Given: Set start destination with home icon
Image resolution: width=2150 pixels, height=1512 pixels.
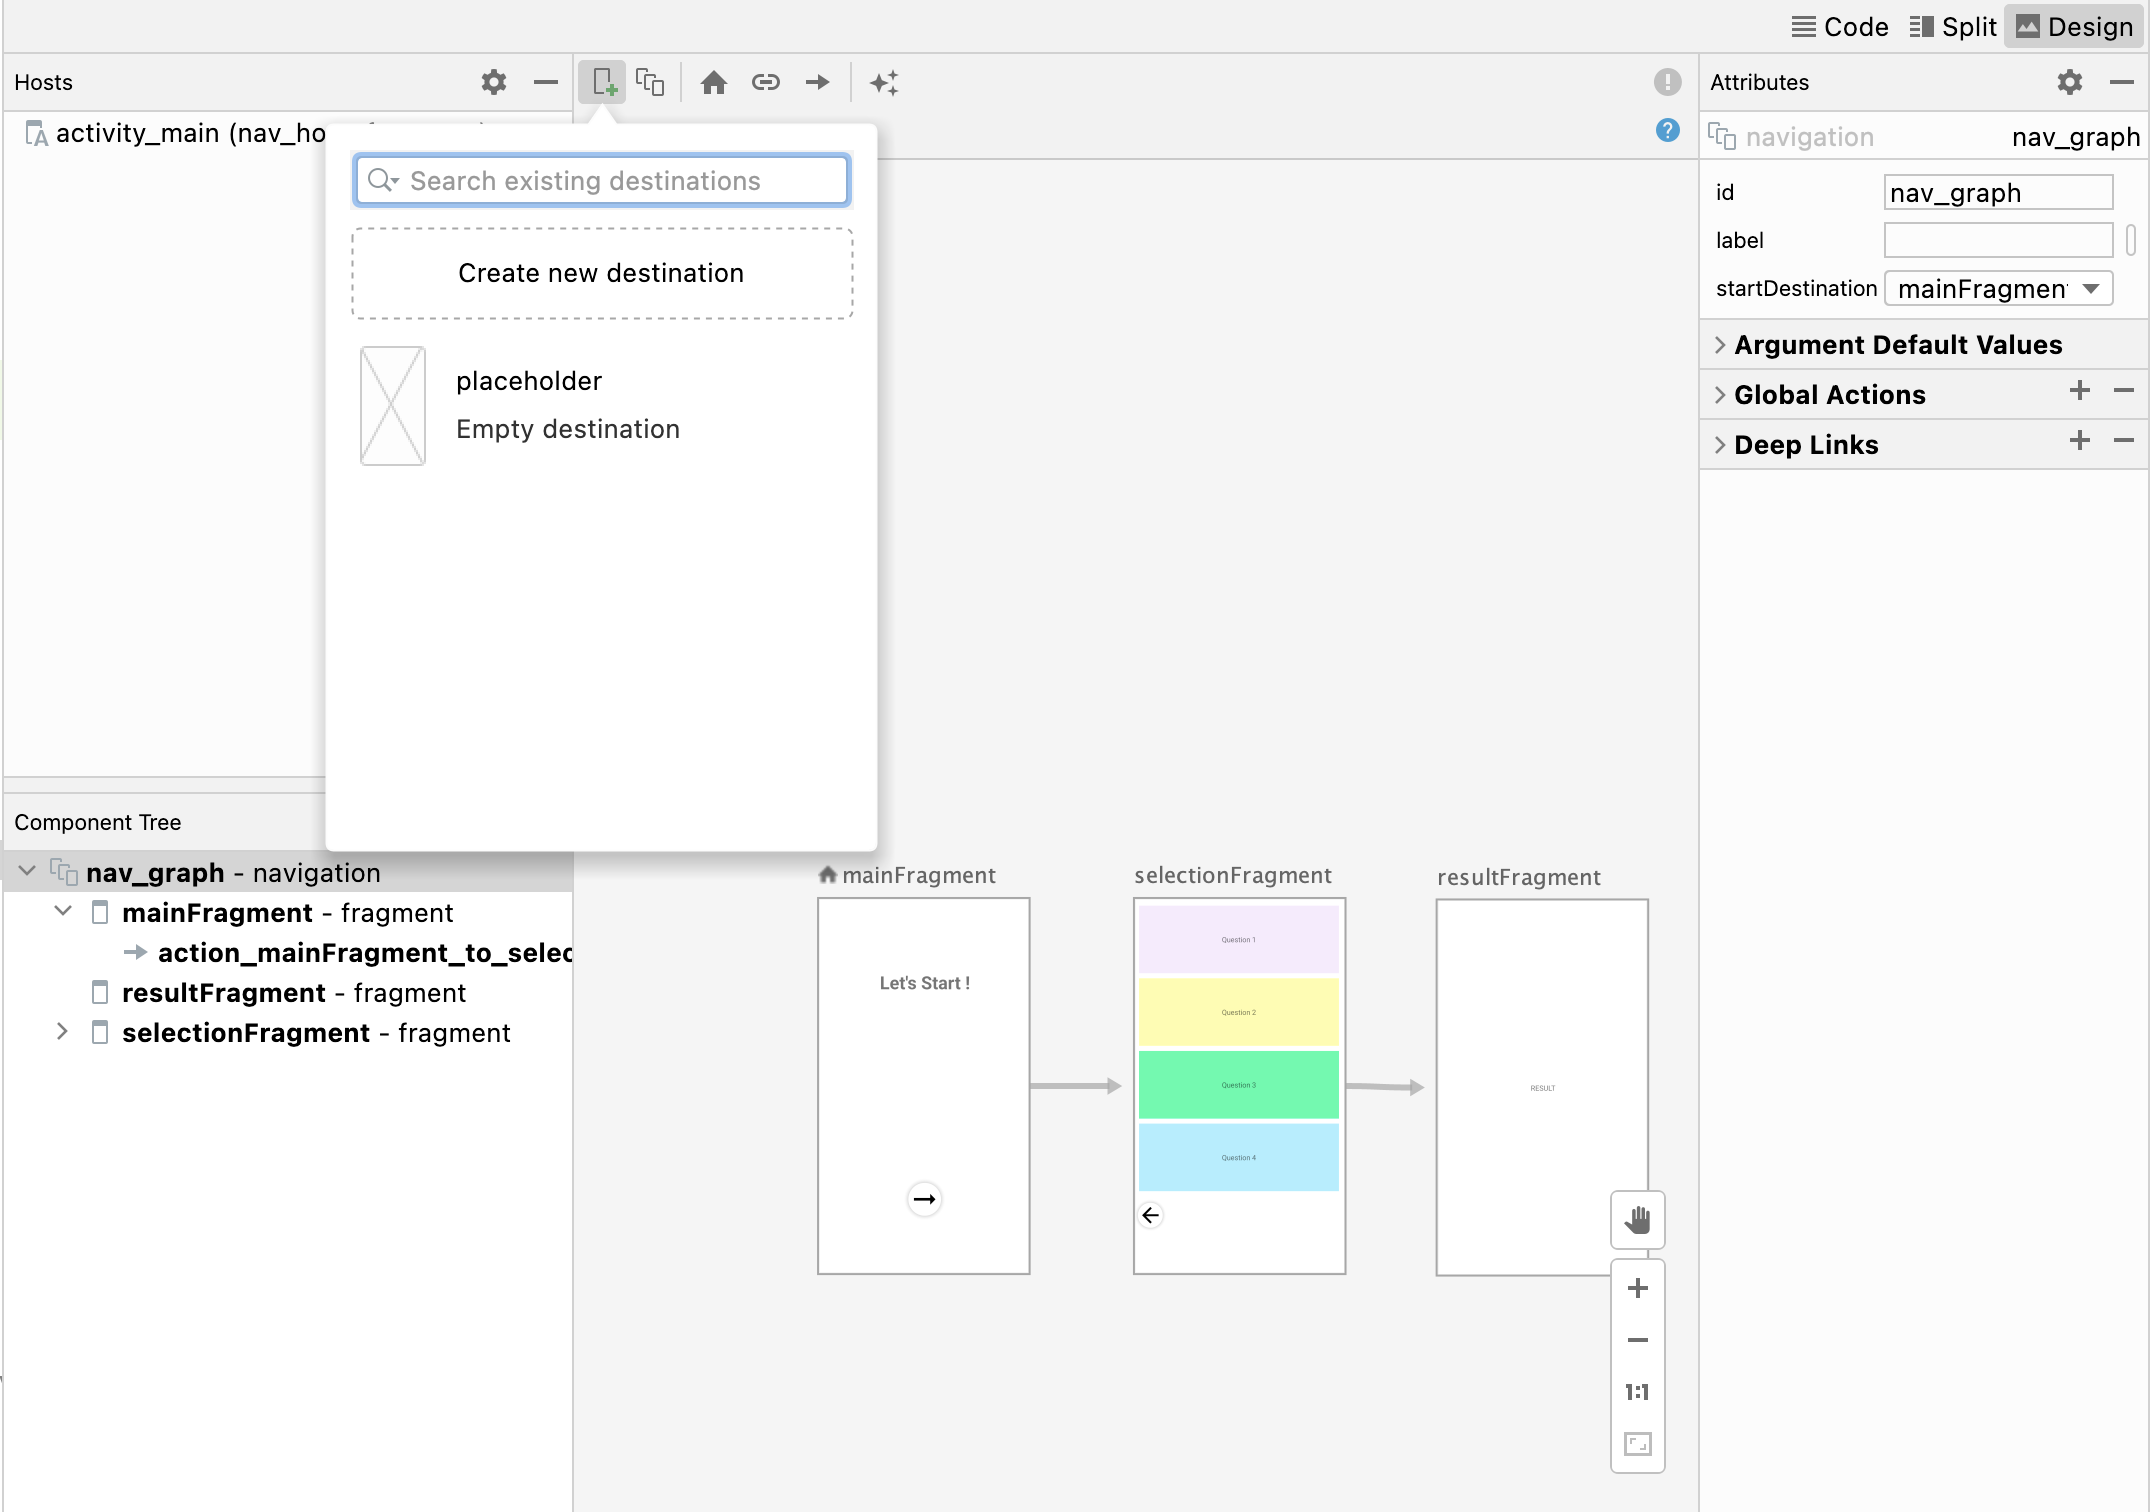Looking at the screenshot, I should pyautogui.click(x=713, y=82).
